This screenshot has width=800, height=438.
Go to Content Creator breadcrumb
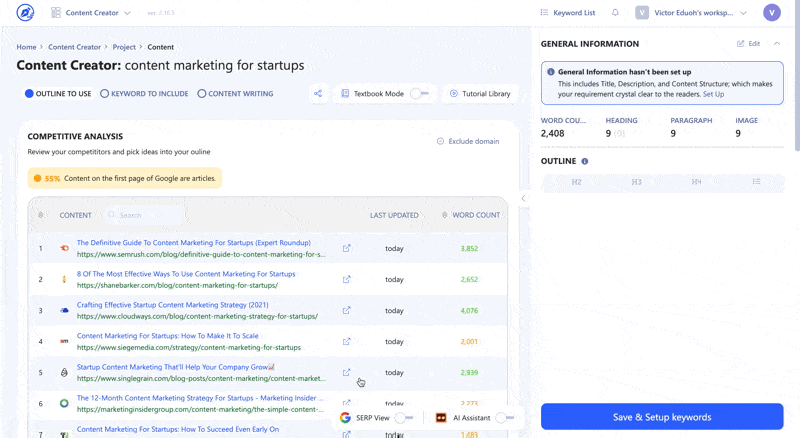74,47
